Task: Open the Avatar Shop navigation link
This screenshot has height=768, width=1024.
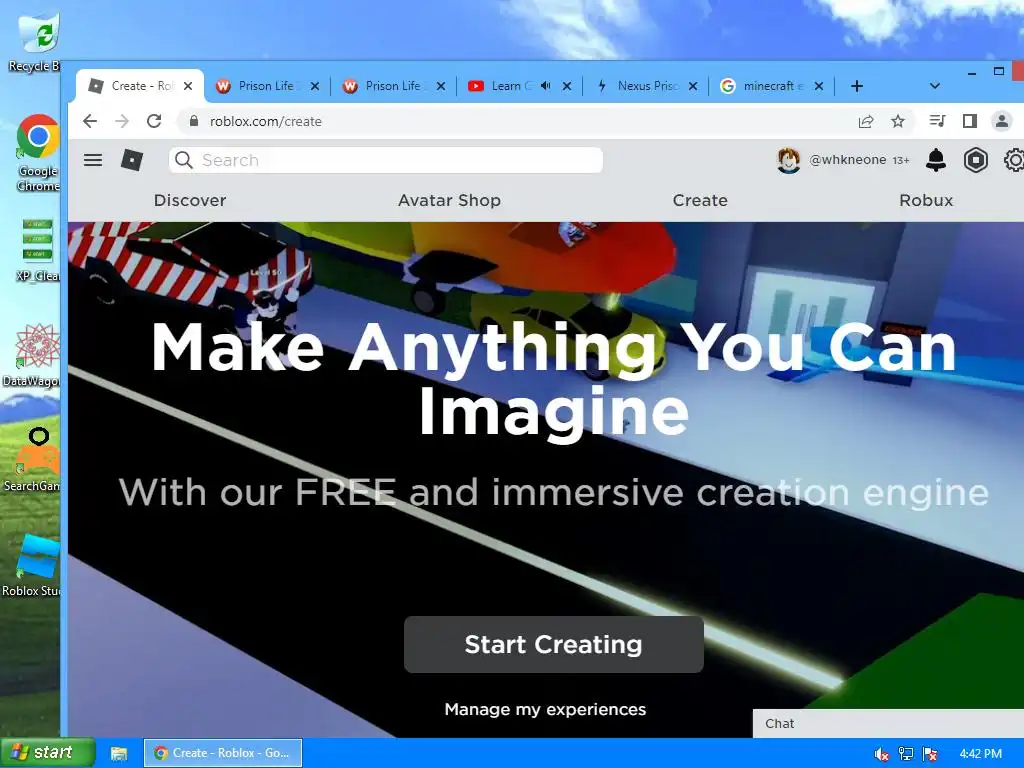Action: (449, 200)
